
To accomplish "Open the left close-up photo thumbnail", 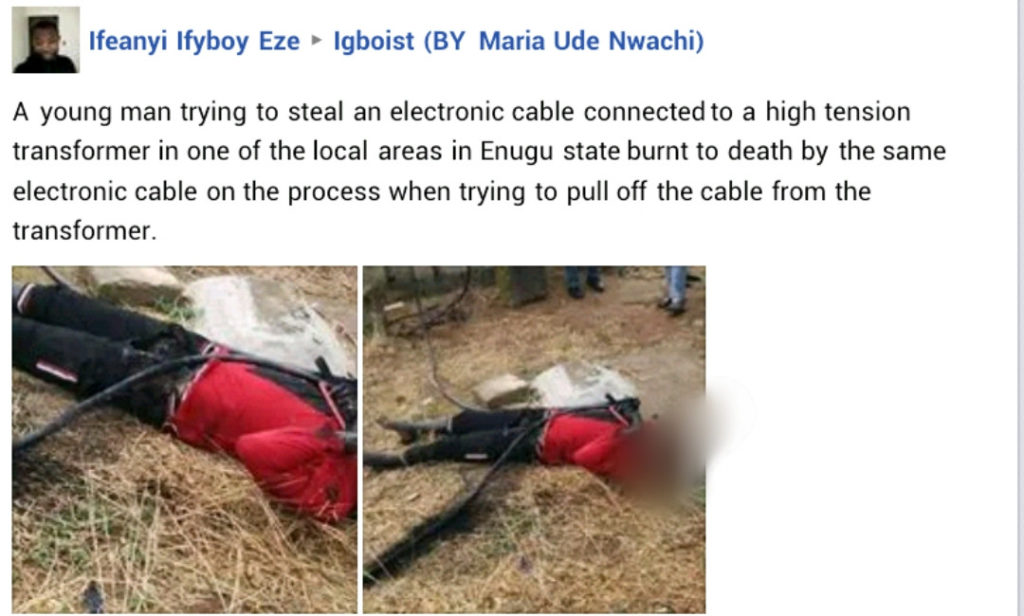I will (185, 439).
